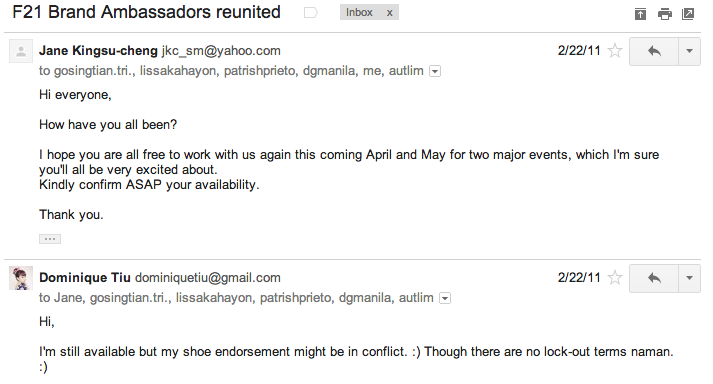Screen dimensions: 713x384
Task: Expand trimmed content ellipsis button
Action: click(x=50, y=239)
